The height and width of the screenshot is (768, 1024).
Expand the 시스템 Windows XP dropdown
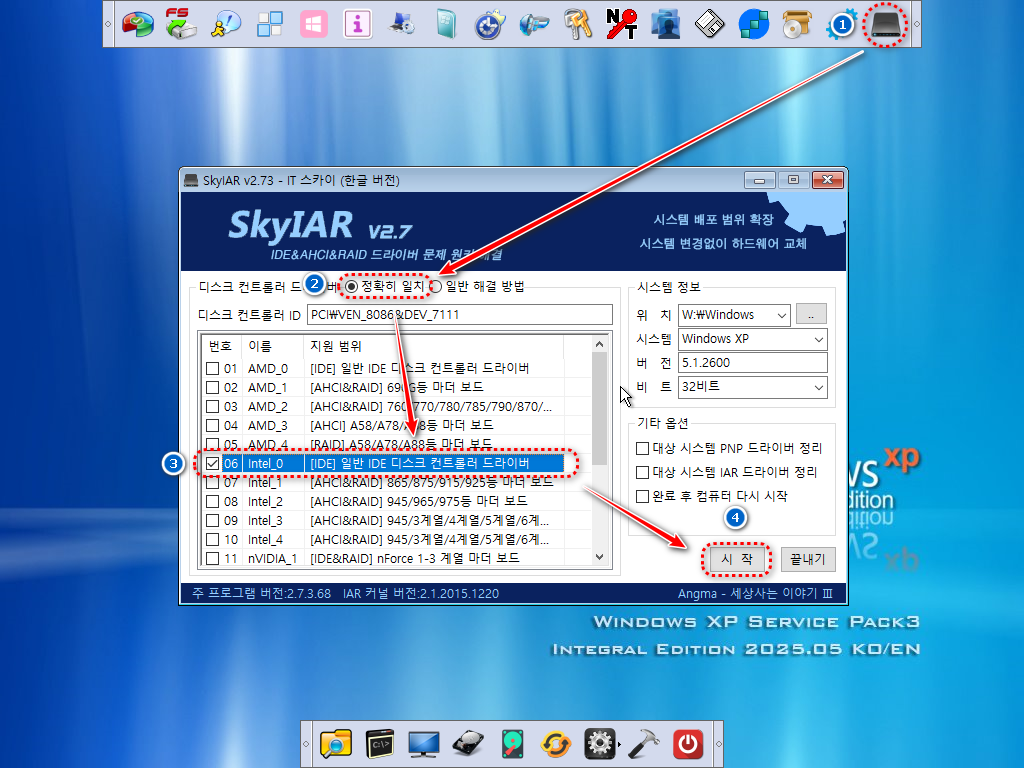(x=818, y=340)
